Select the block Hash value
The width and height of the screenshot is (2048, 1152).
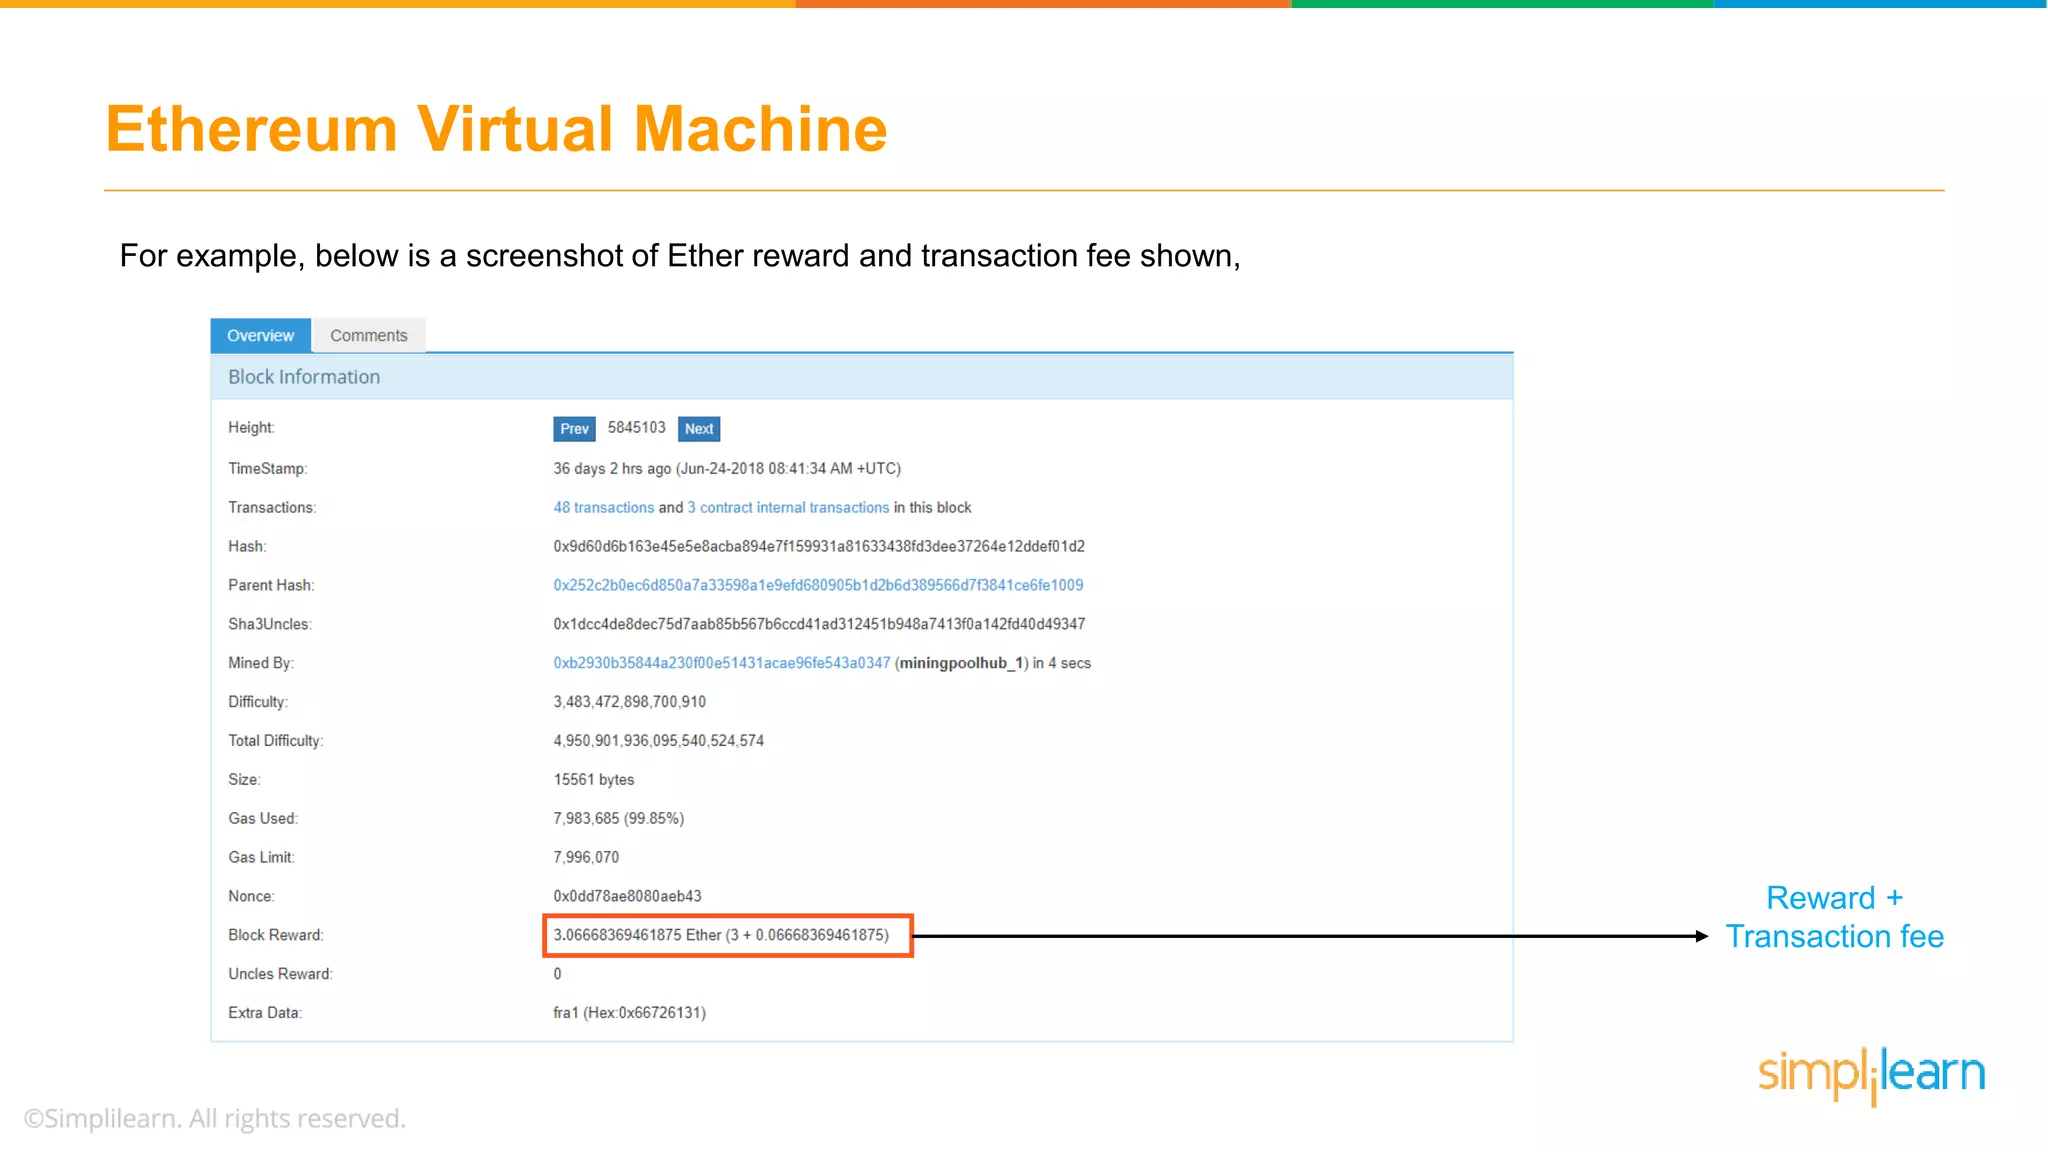pos(819,547)
